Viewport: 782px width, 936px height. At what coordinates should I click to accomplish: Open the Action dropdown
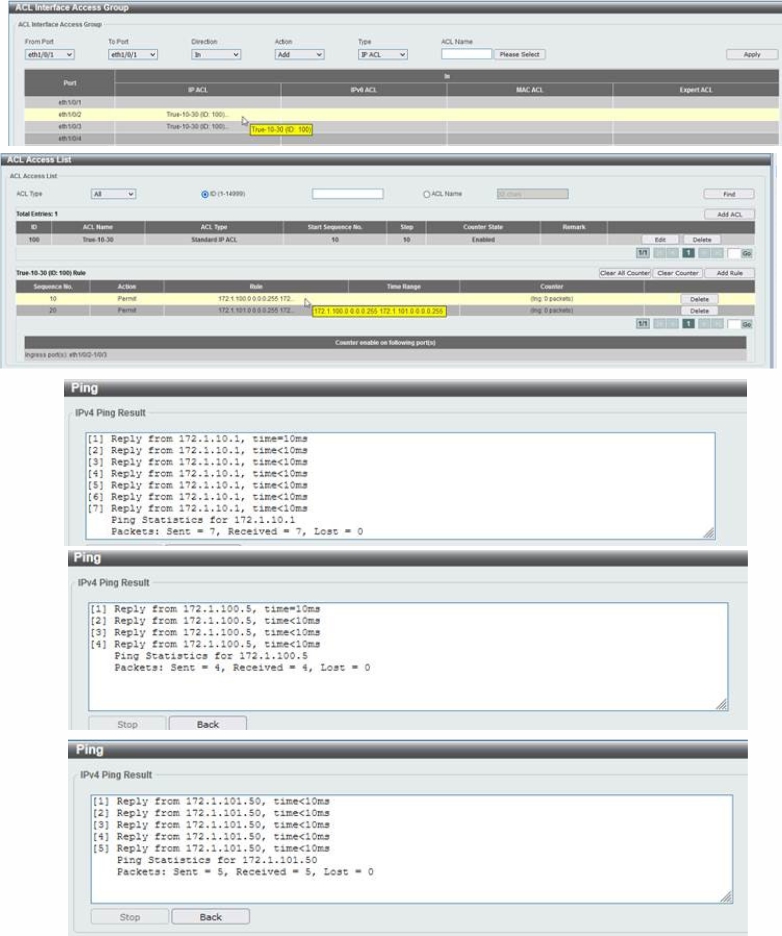click(300, 54)
